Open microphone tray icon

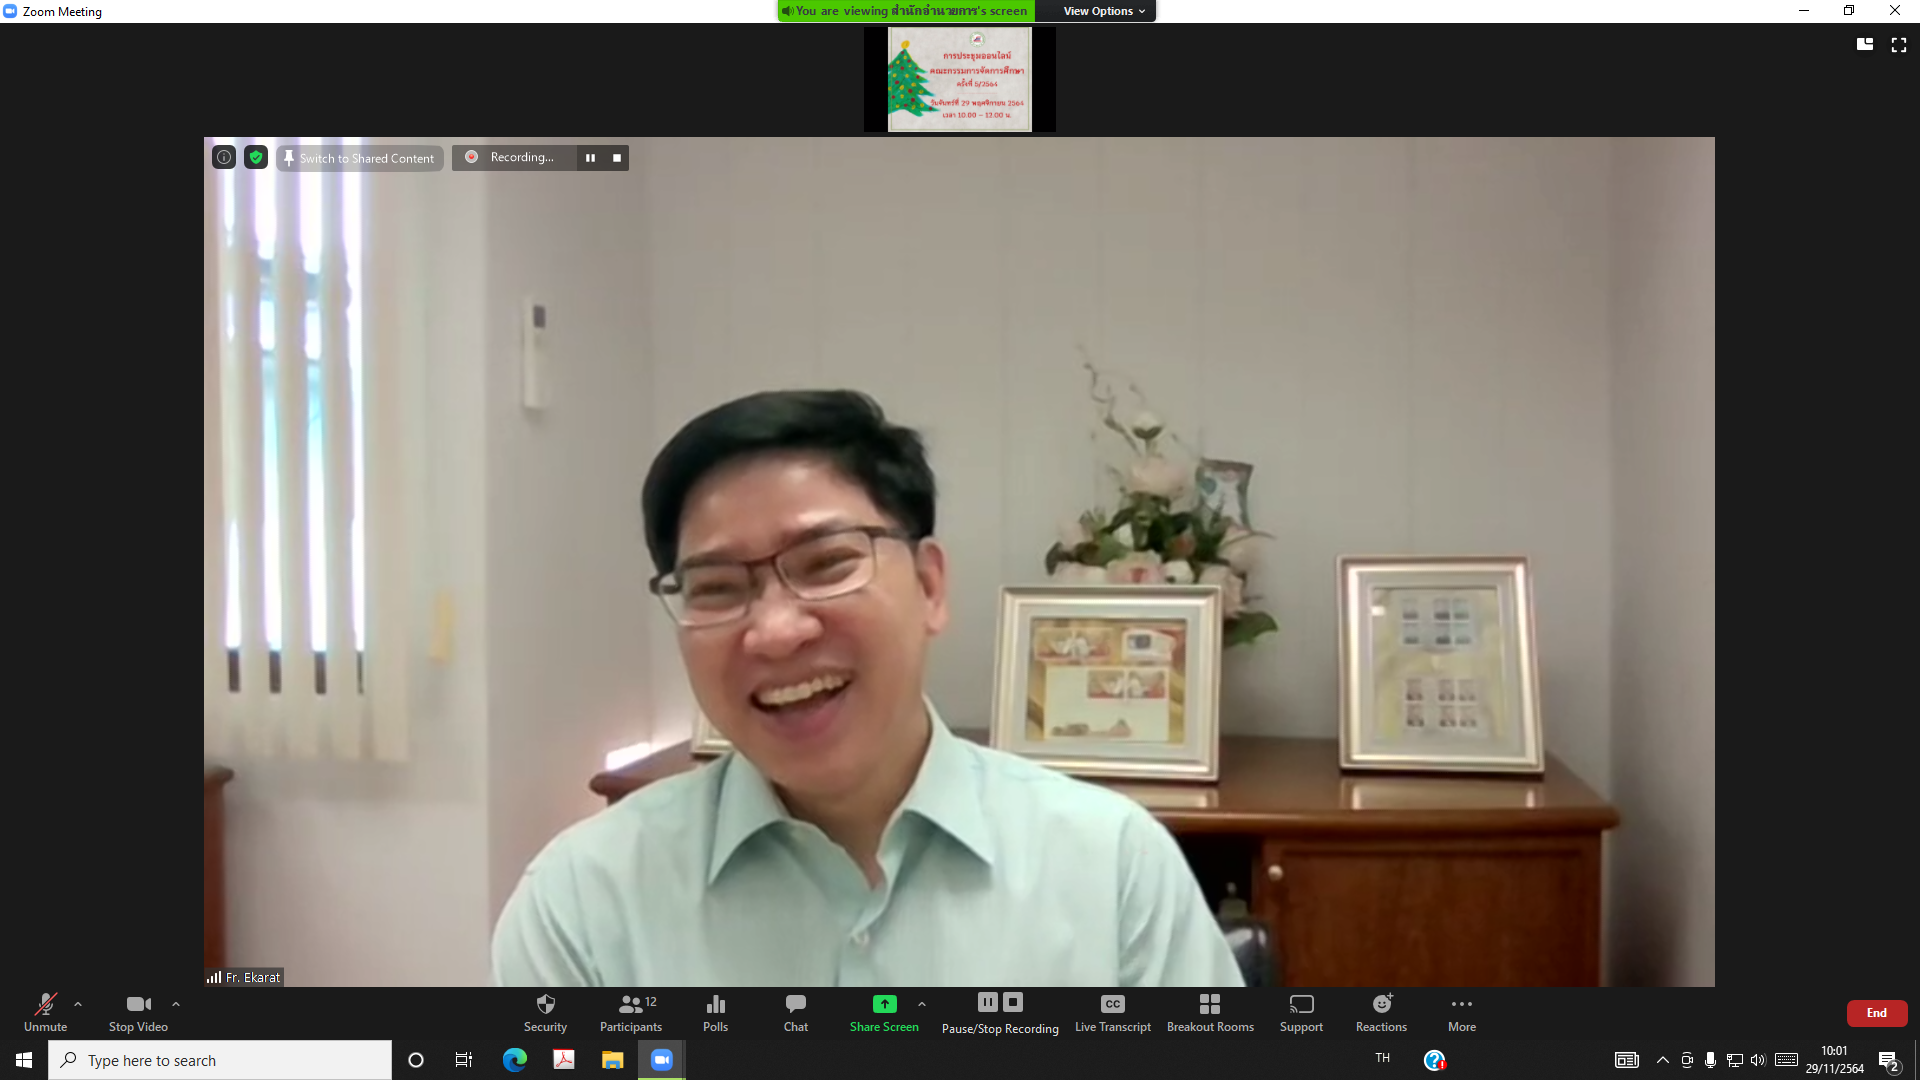pyautogui.click(x=1711, y=1060)
